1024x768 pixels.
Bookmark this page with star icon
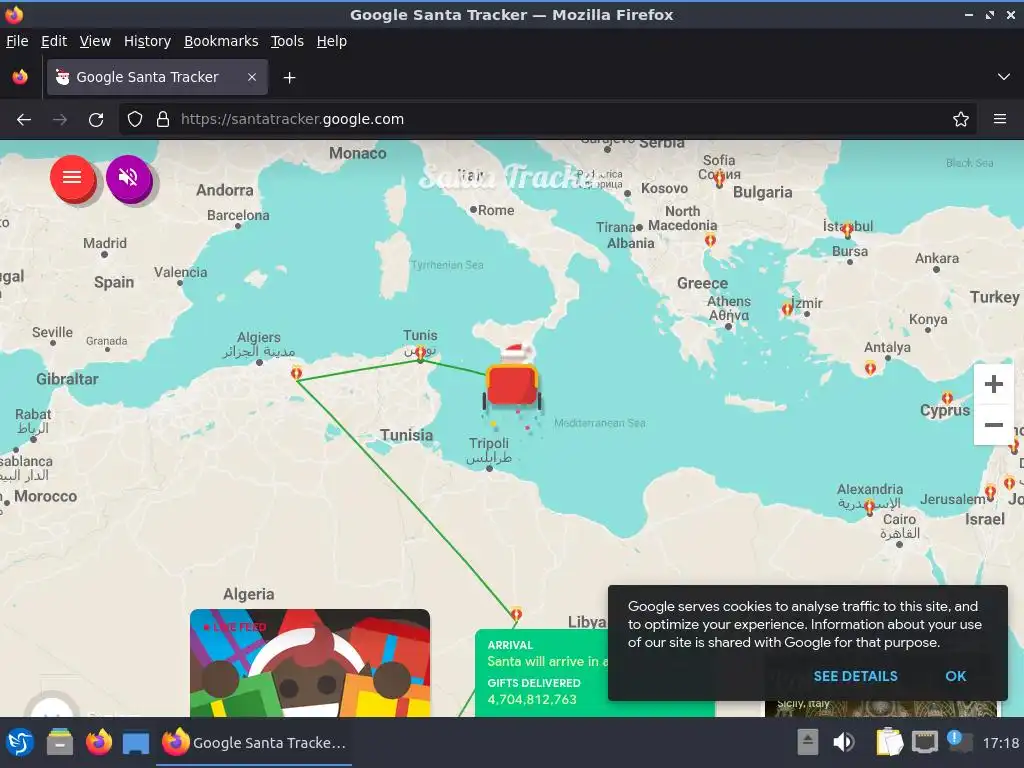click(x=960, y=120)
